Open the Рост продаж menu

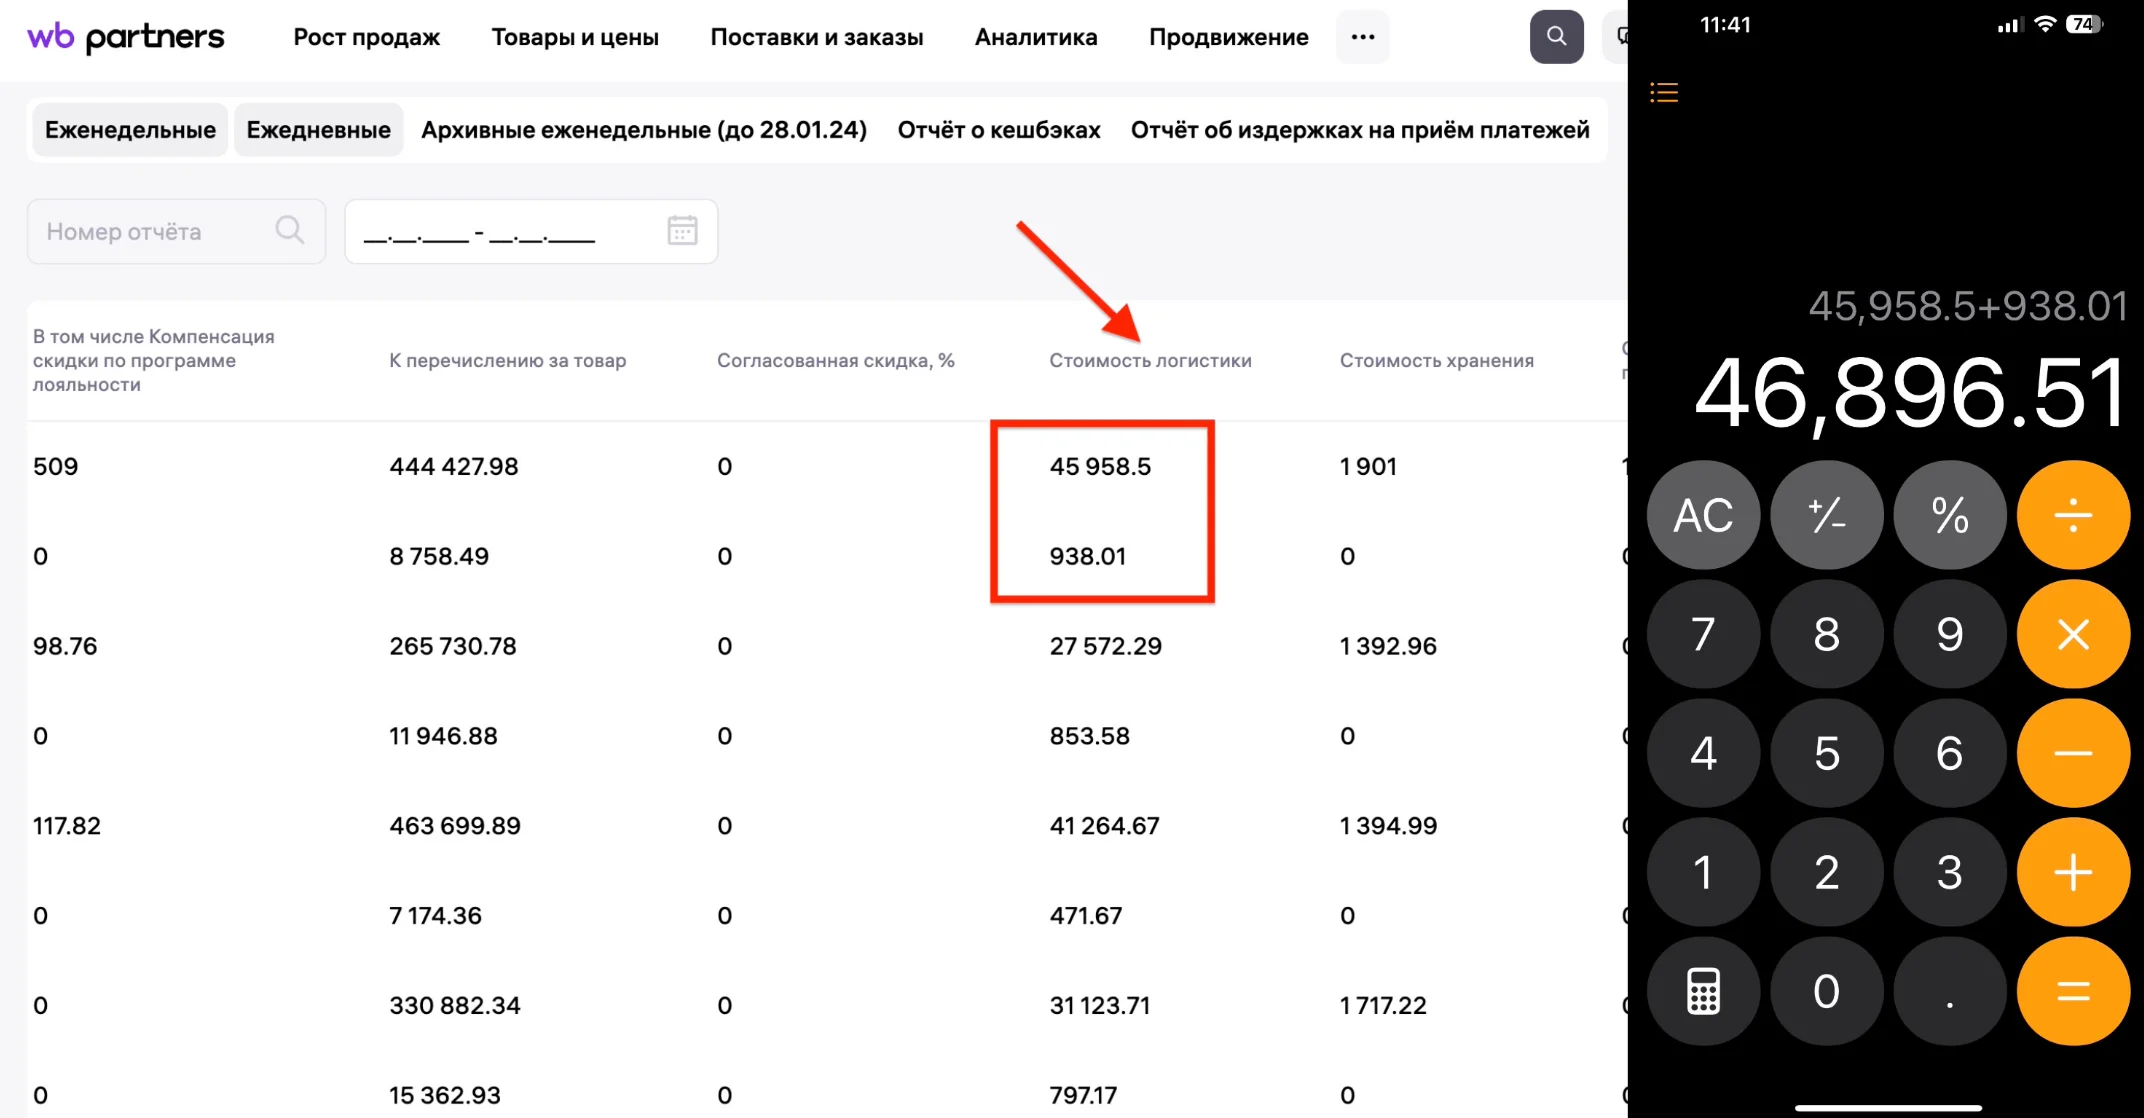tap(366, 37)
